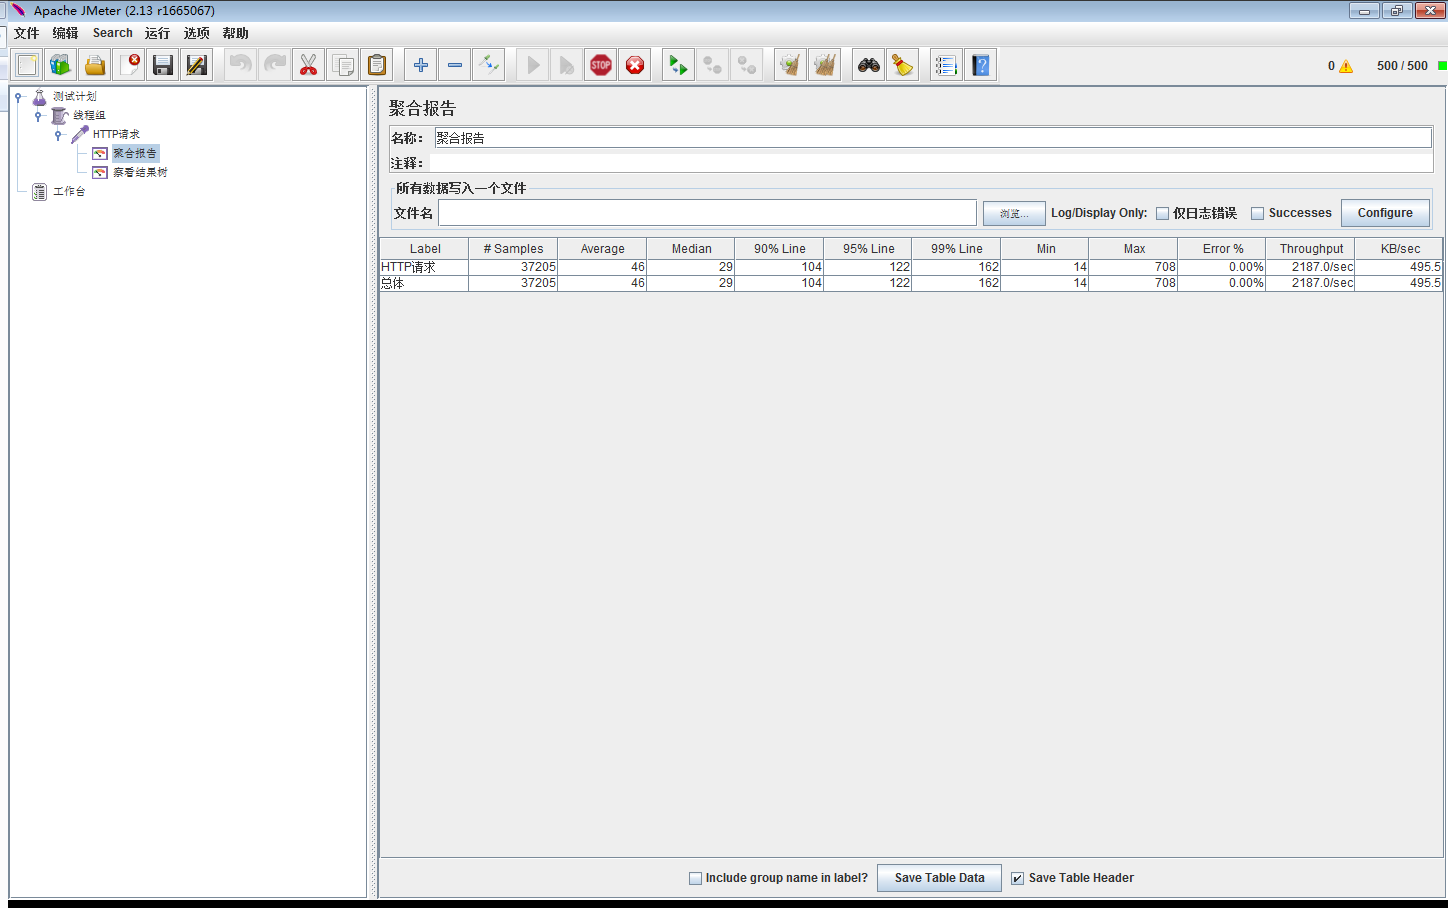Click the HTTP请求 label cell in table
This screenshot has height=908, width=1448.
coord(424,267)
